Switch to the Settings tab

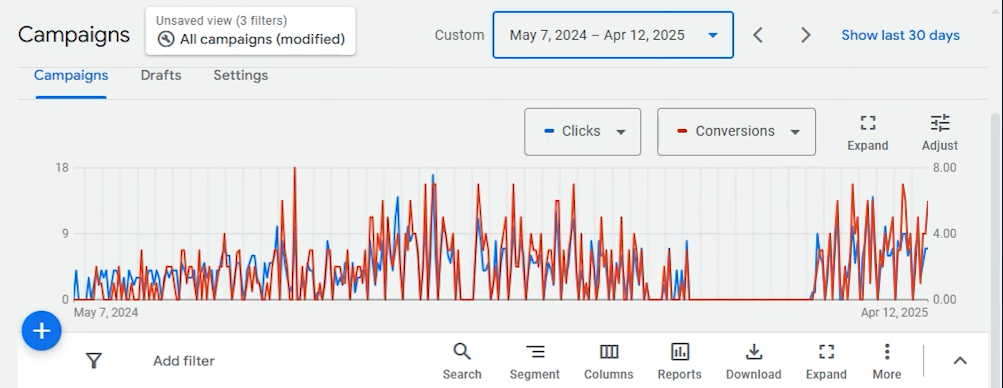click(241, 75)
